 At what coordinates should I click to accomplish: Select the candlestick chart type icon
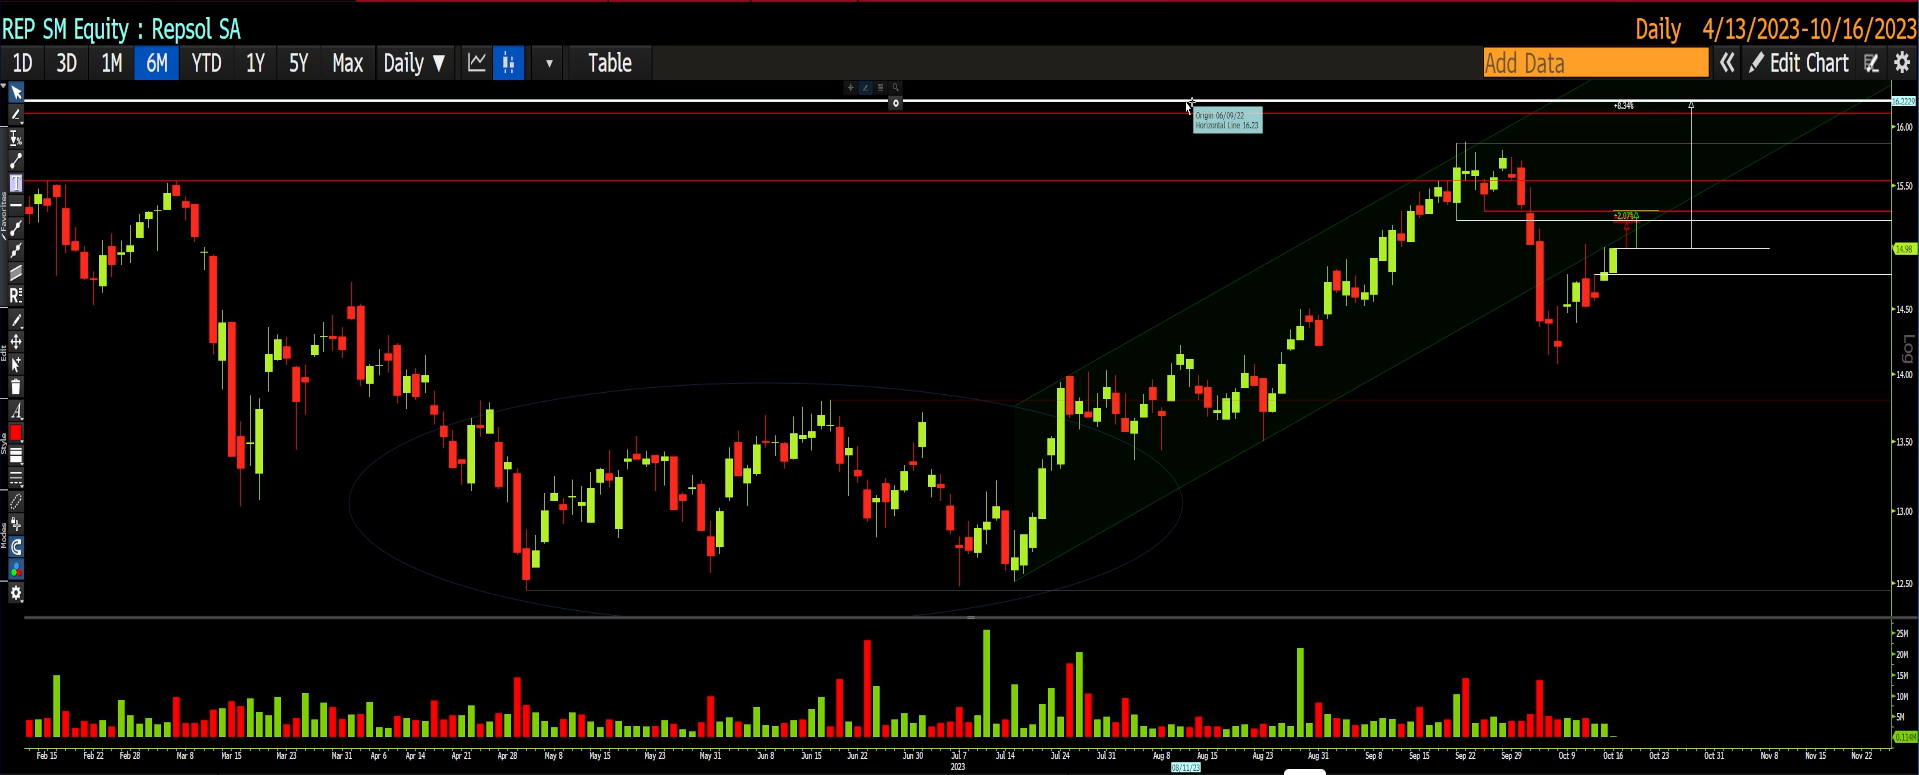(x=508, y=63)
